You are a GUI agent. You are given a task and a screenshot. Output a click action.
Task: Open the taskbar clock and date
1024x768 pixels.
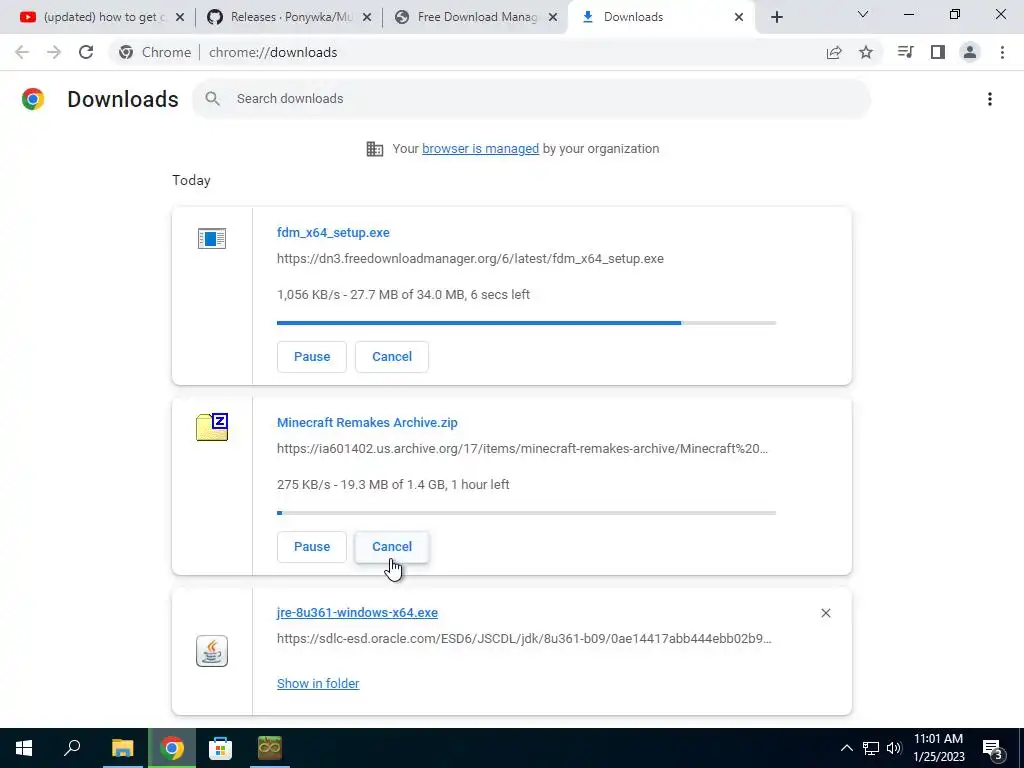[938, 748]
